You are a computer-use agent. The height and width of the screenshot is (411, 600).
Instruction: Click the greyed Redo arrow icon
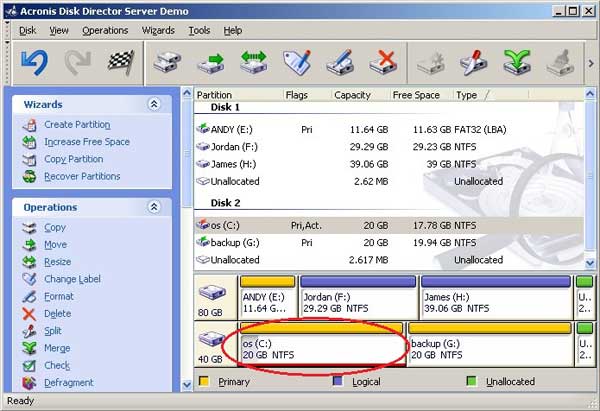(78, 62)
